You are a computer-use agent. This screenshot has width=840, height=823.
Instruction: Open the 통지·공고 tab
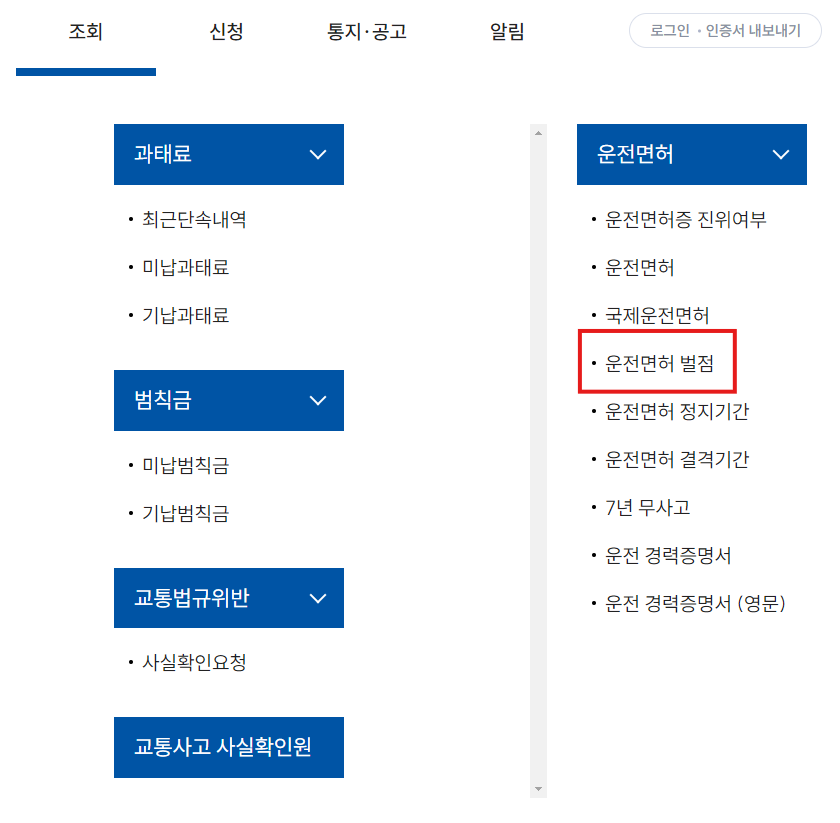point(367,31)
